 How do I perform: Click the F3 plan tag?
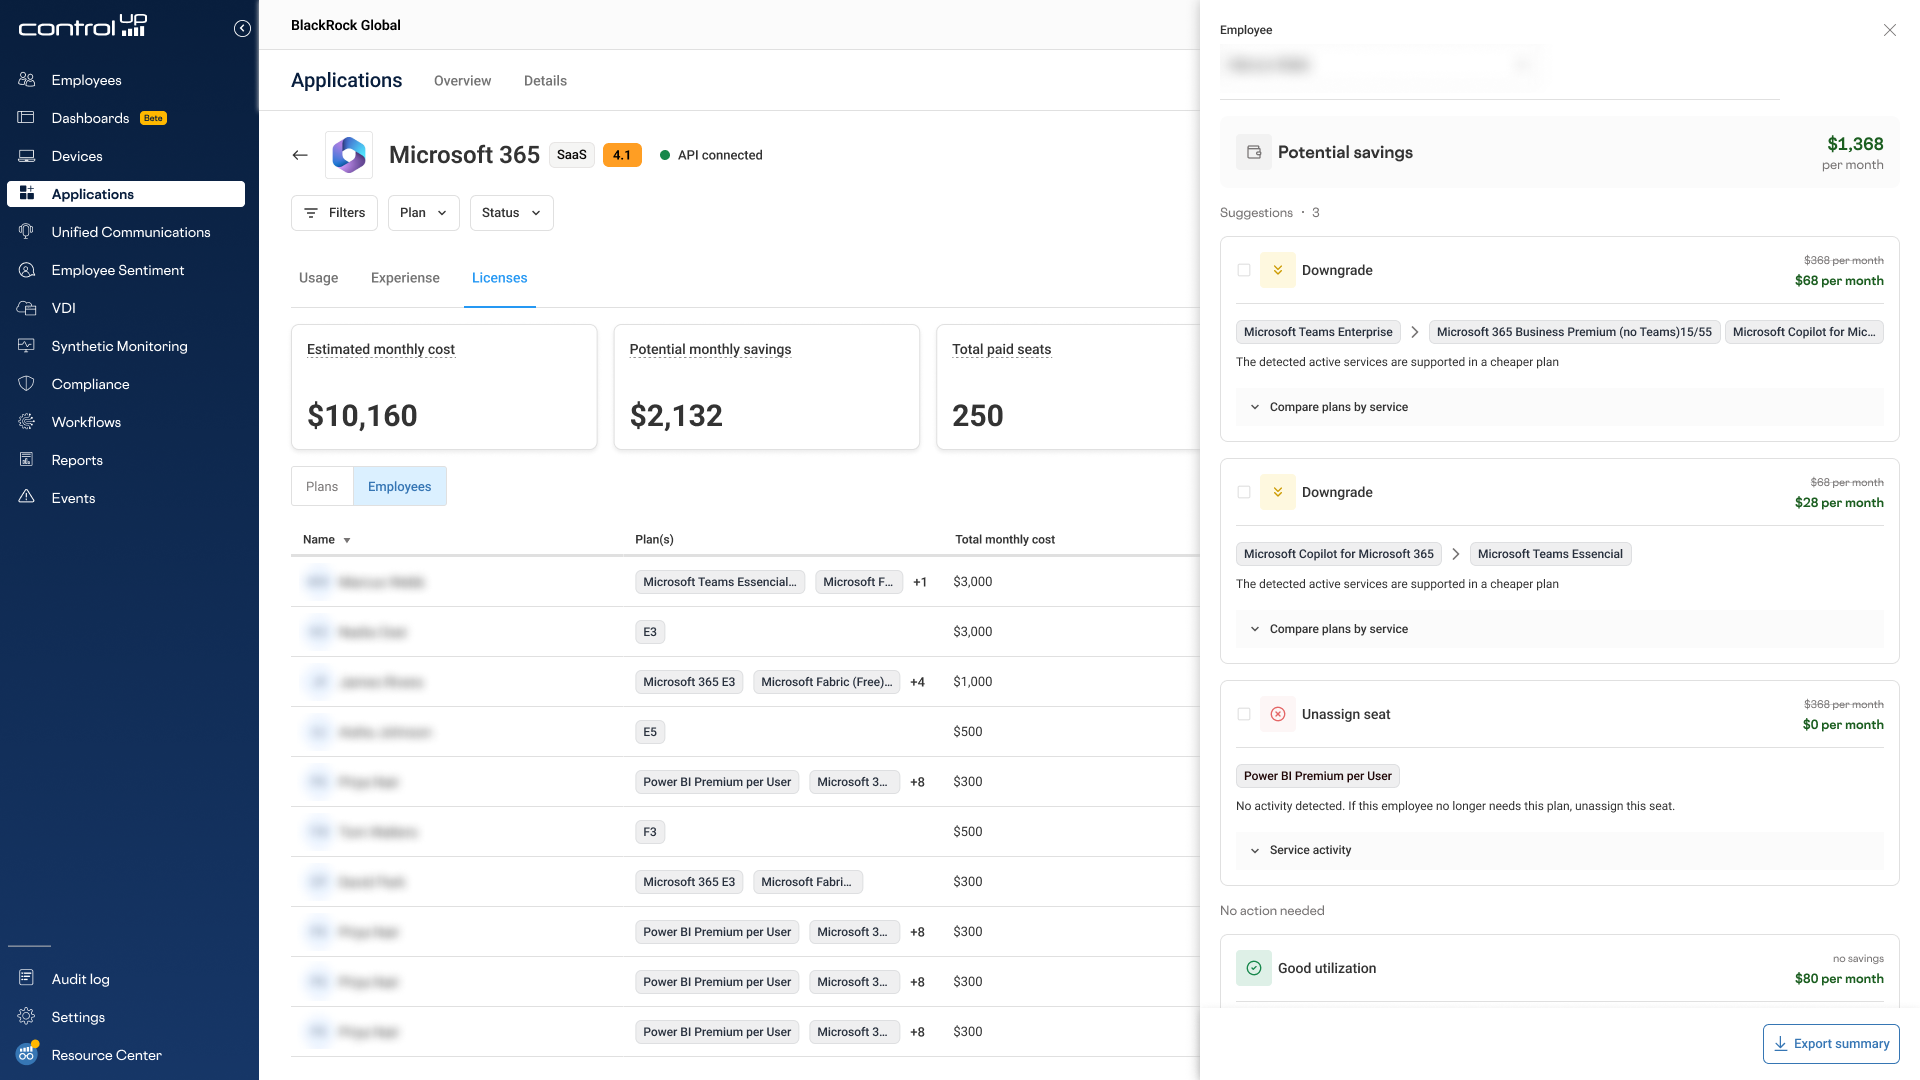[650, 832]
